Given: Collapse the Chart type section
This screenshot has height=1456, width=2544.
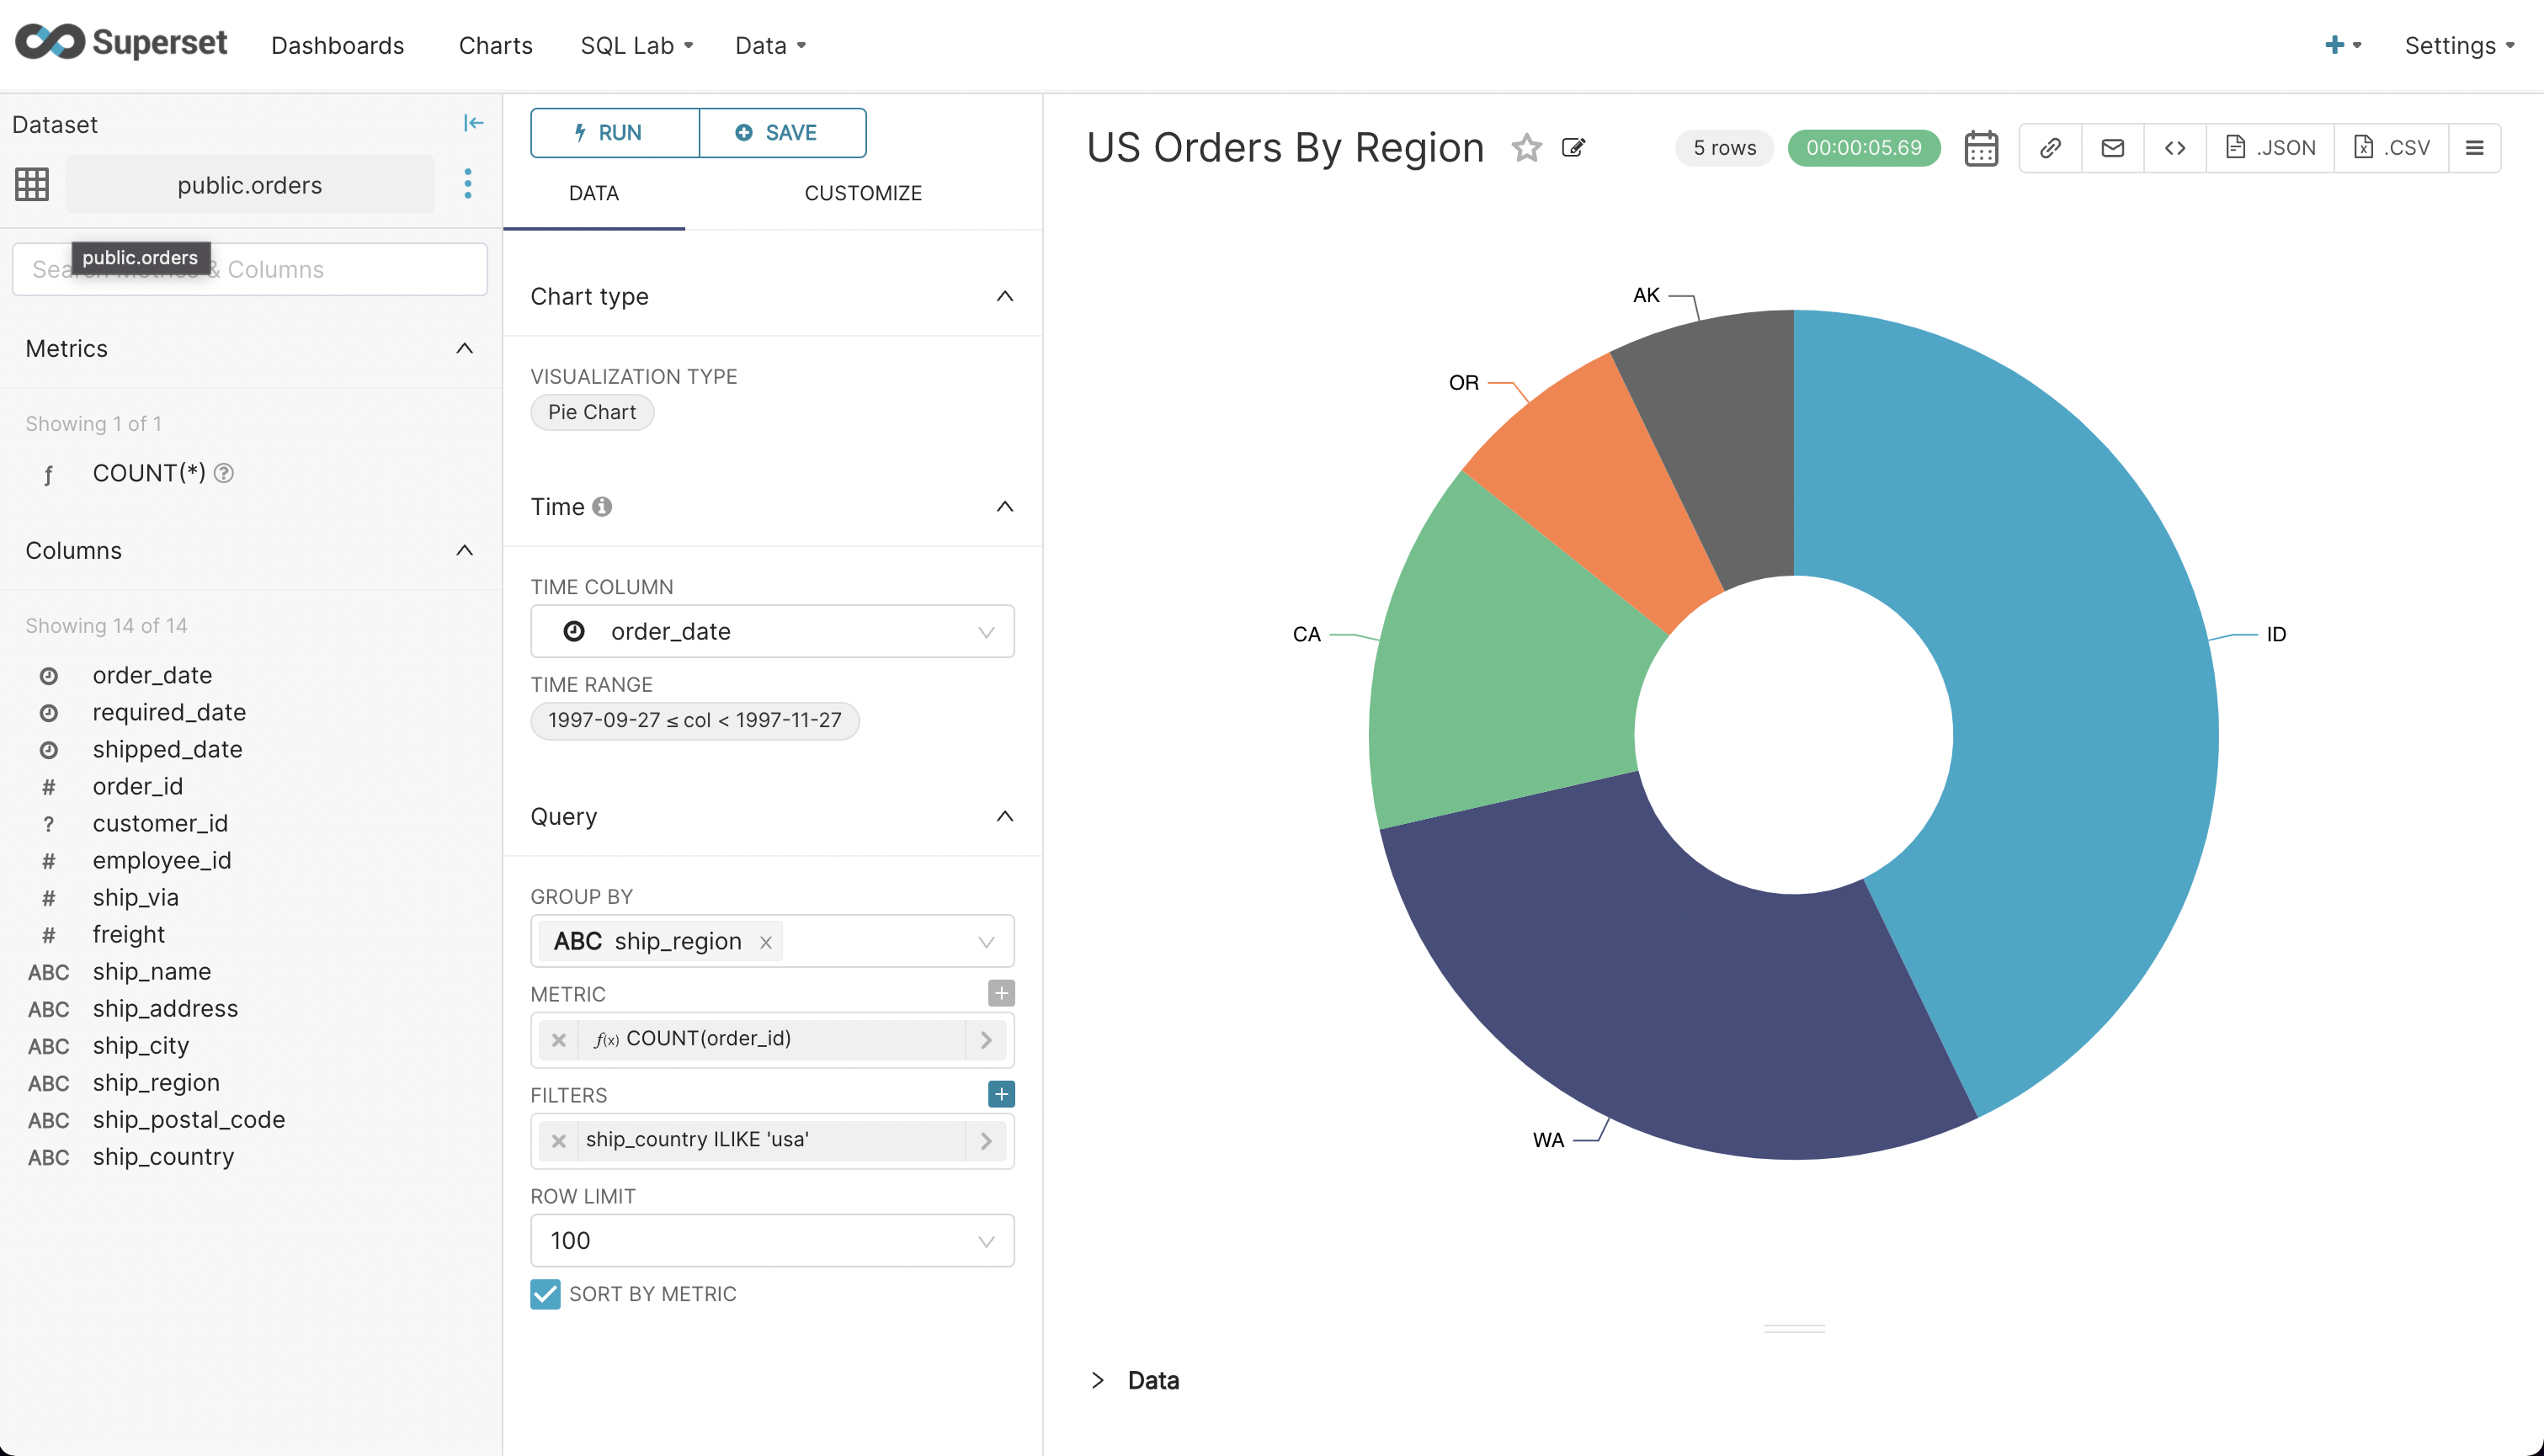Looking at the screenshot, I should pyautogui.click(x=1004, y=296).
